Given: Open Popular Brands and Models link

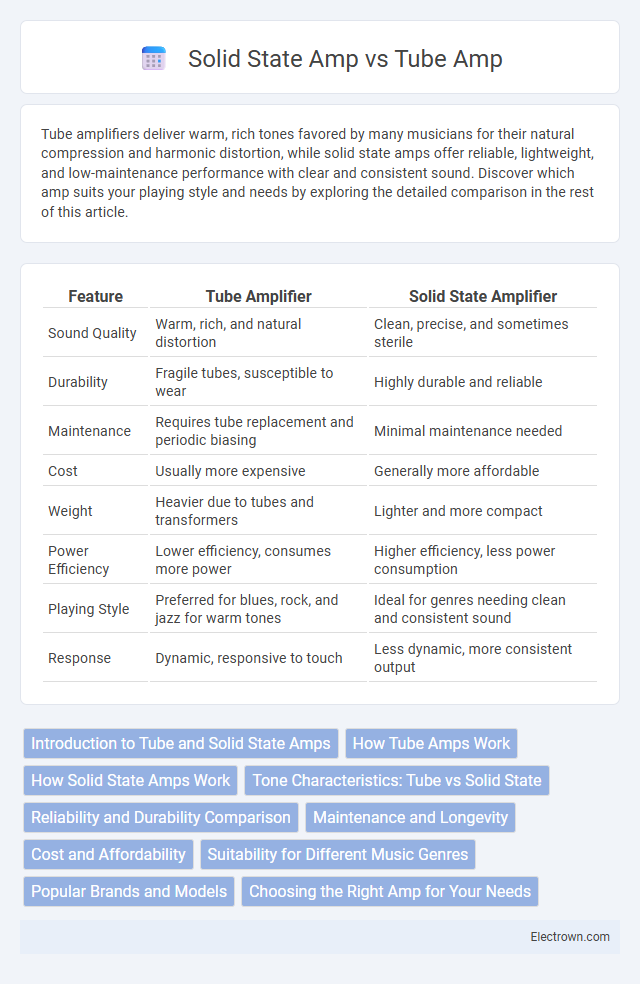Looking at the screenshot, I should coord(129,891).
